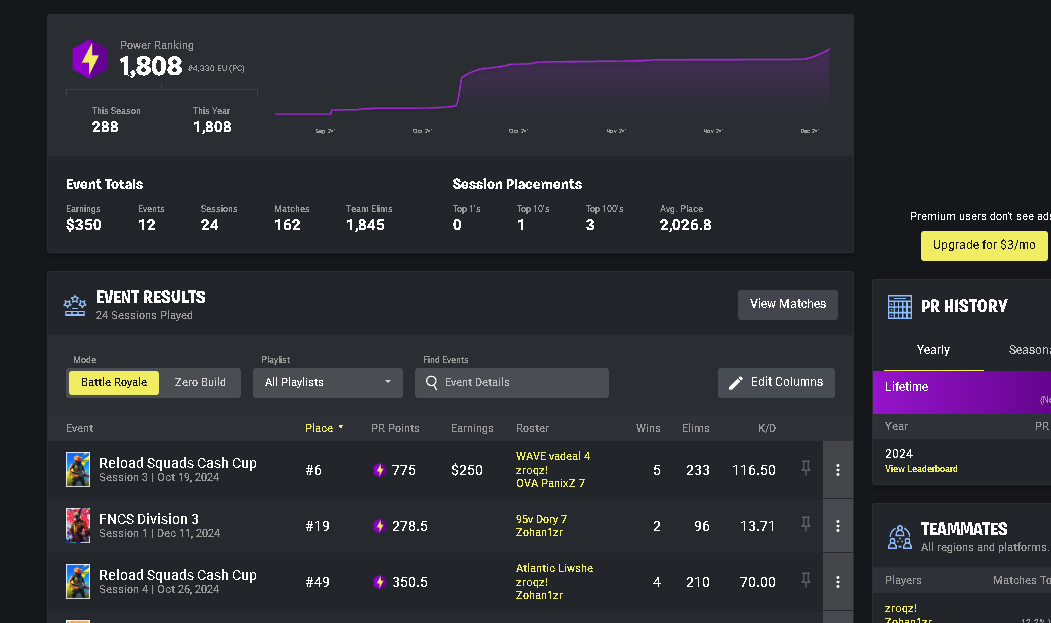The image size is (1051, 623).
Task: Click the Reload Squads Cash Cup Session 3 title
Action: [178, 463]
